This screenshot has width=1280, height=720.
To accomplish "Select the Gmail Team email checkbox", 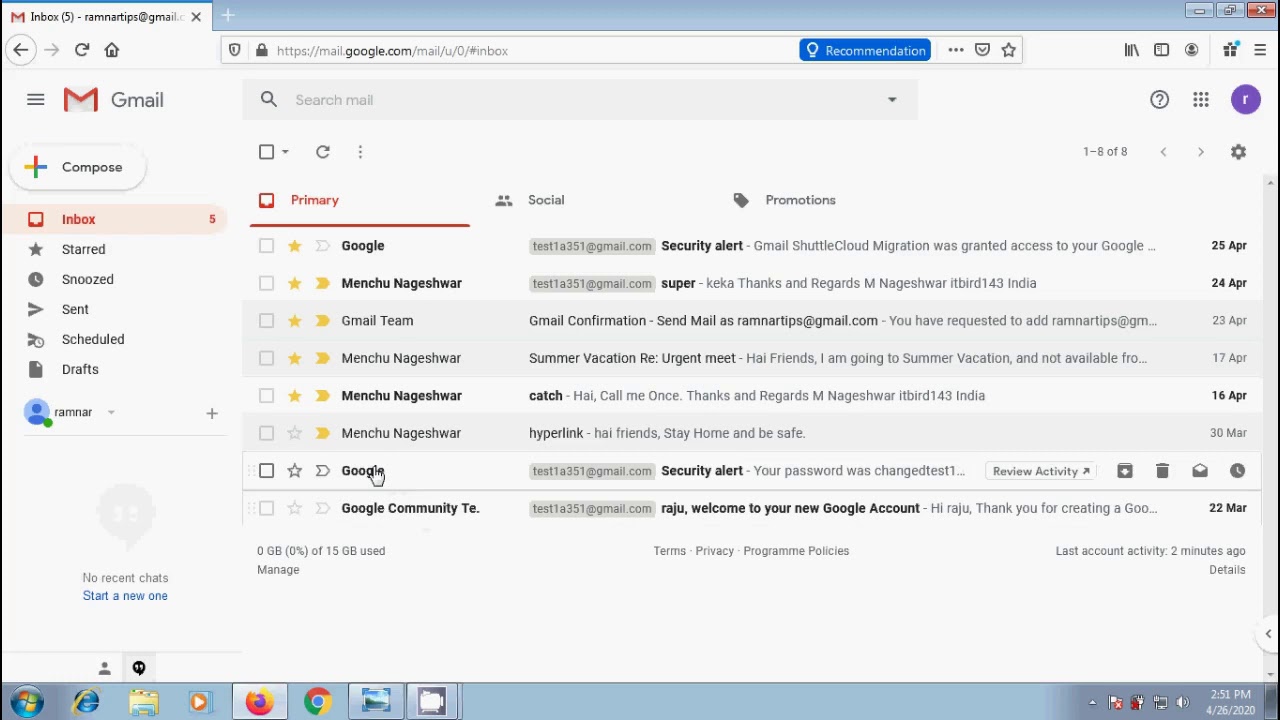I will [266, 321].
